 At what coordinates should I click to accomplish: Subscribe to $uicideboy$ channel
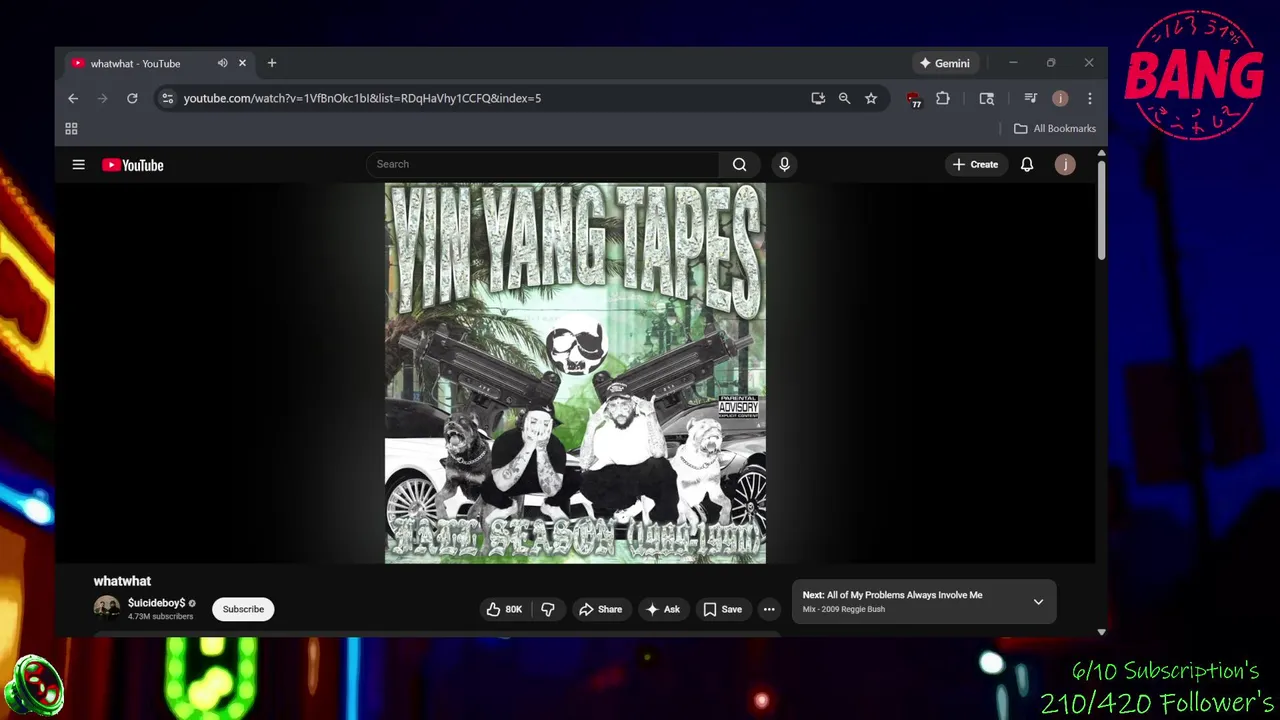click(243, 609)
